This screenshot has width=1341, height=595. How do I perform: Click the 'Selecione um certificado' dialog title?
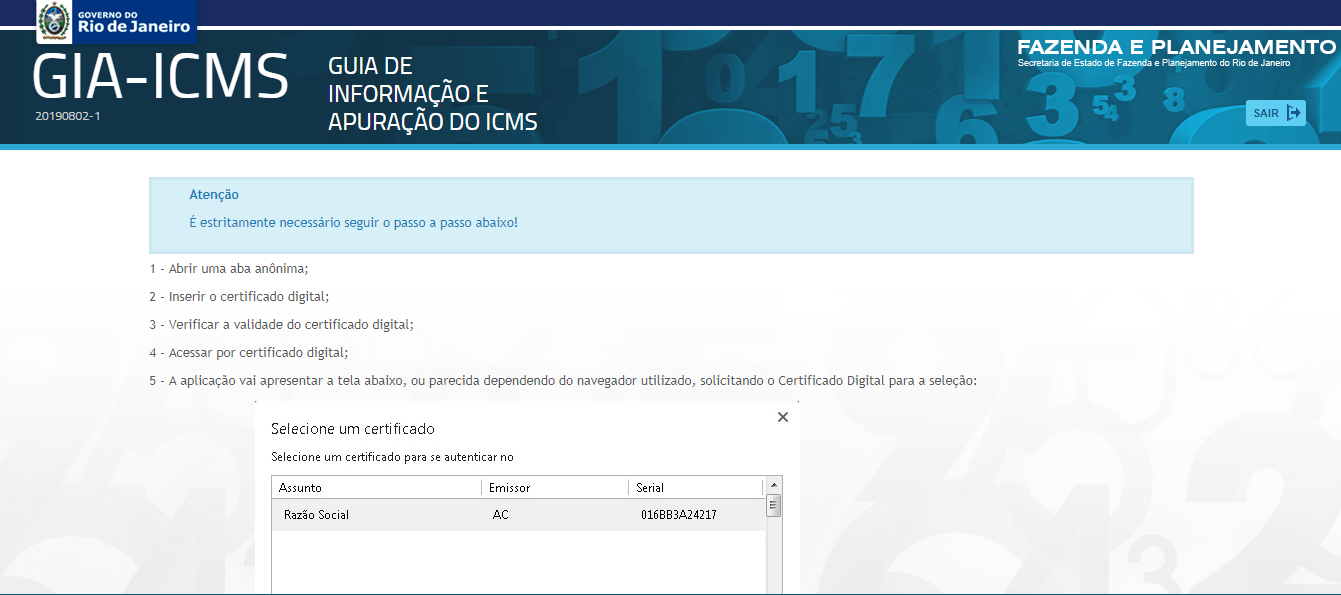(x=353, y=429)
